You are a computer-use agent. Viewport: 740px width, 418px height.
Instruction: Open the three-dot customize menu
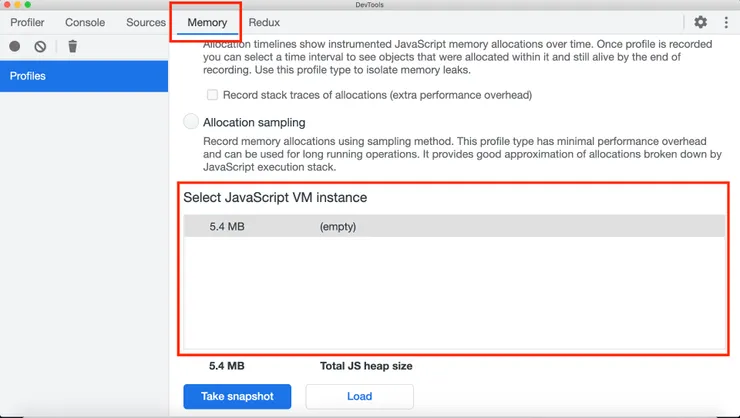726,22
